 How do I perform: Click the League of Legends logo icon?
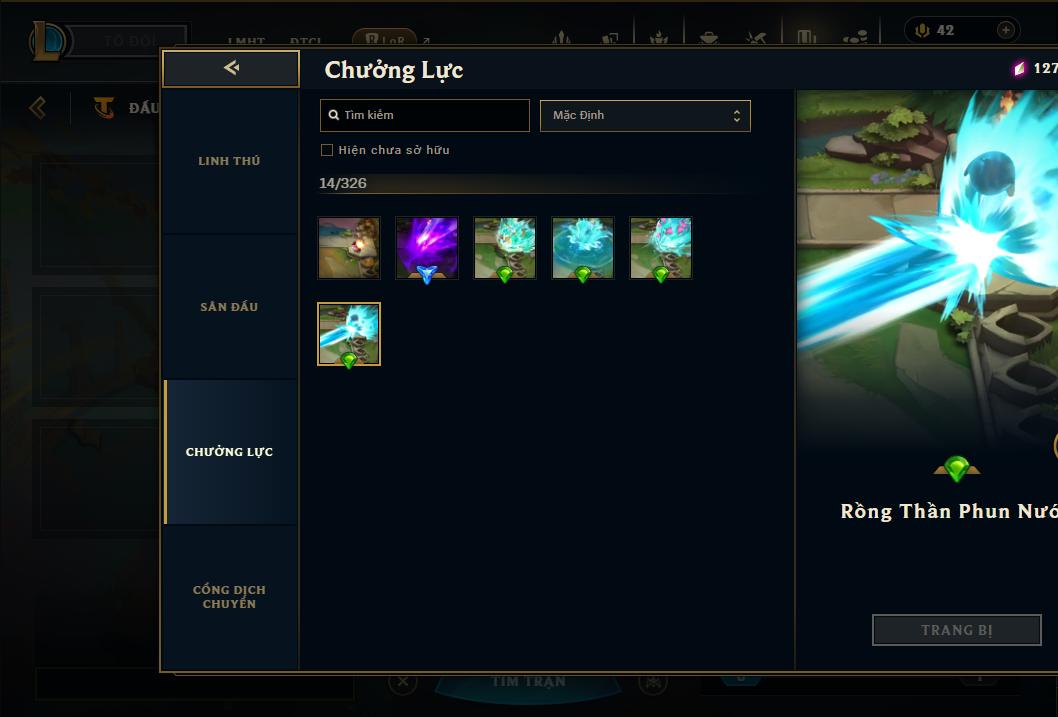point(47,40)
